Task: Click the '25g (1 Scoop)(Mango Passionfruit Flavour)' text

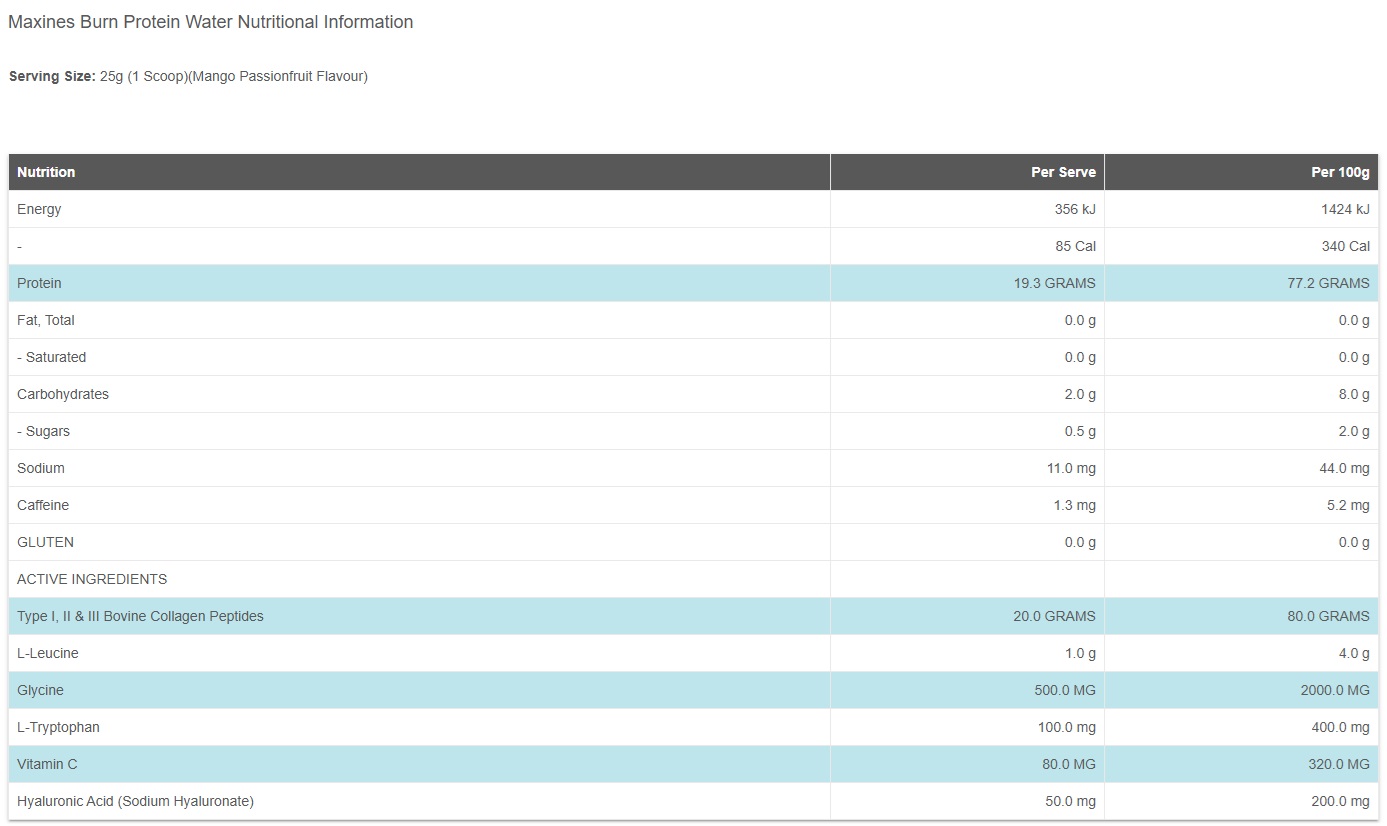Action: coord(234,77)
